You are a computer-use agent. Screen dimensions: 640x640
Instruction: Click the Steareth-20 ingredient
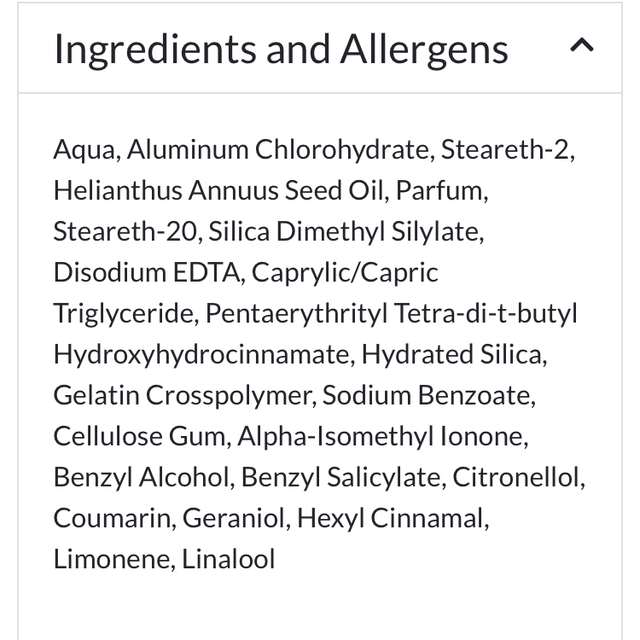click(x=127, y=232)
